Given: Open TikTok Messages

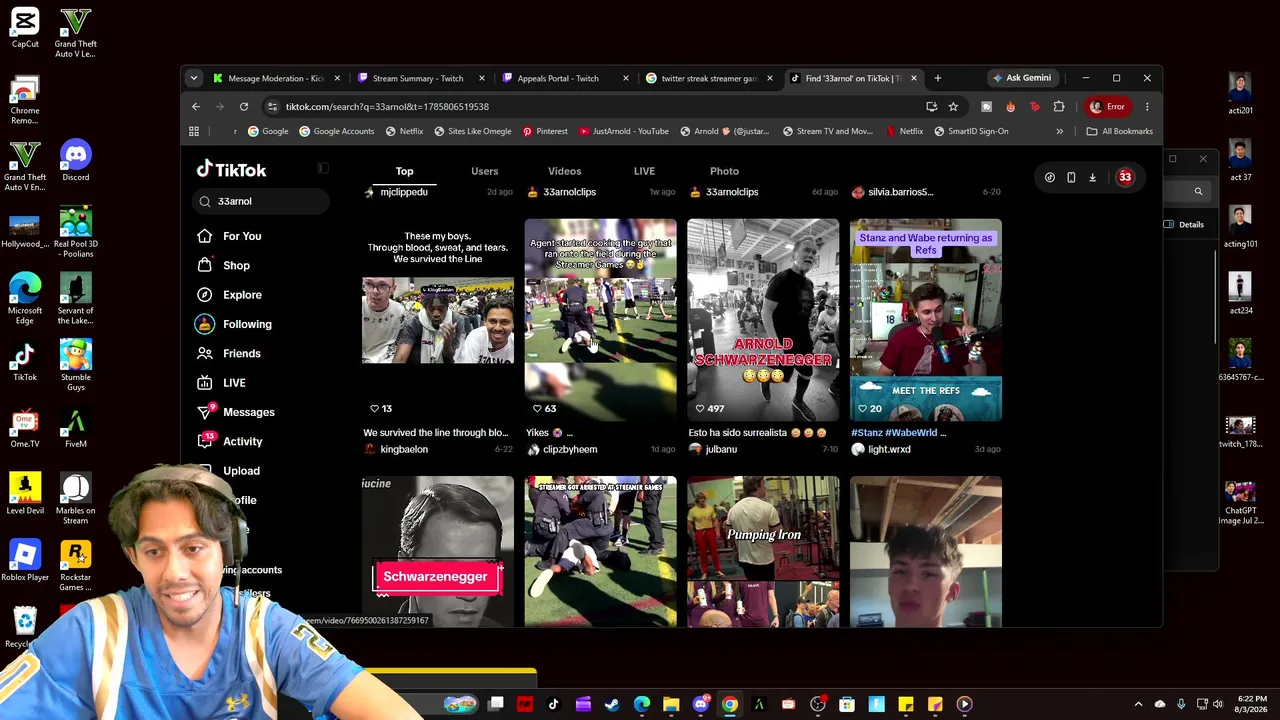Looking at the screenshot, I should pyautogui.click(x=248, y=412).
